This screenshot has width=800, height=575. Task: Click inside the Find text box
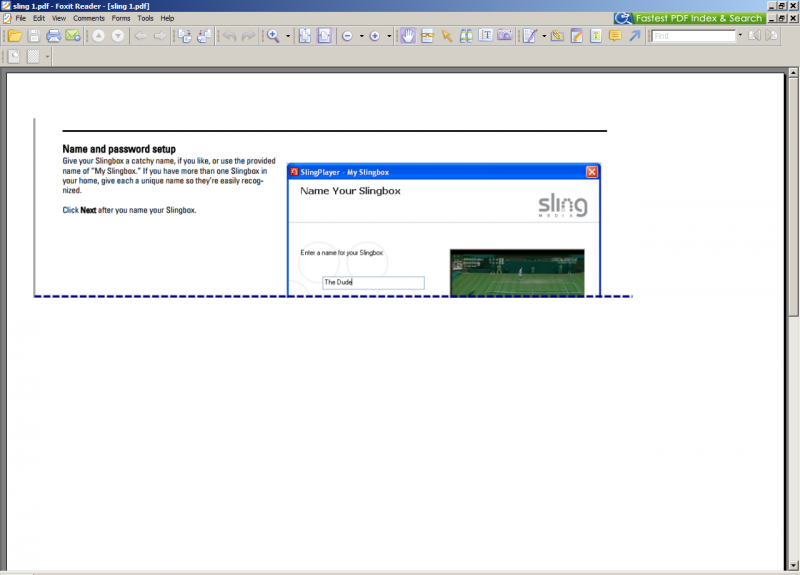coord(694,36)
